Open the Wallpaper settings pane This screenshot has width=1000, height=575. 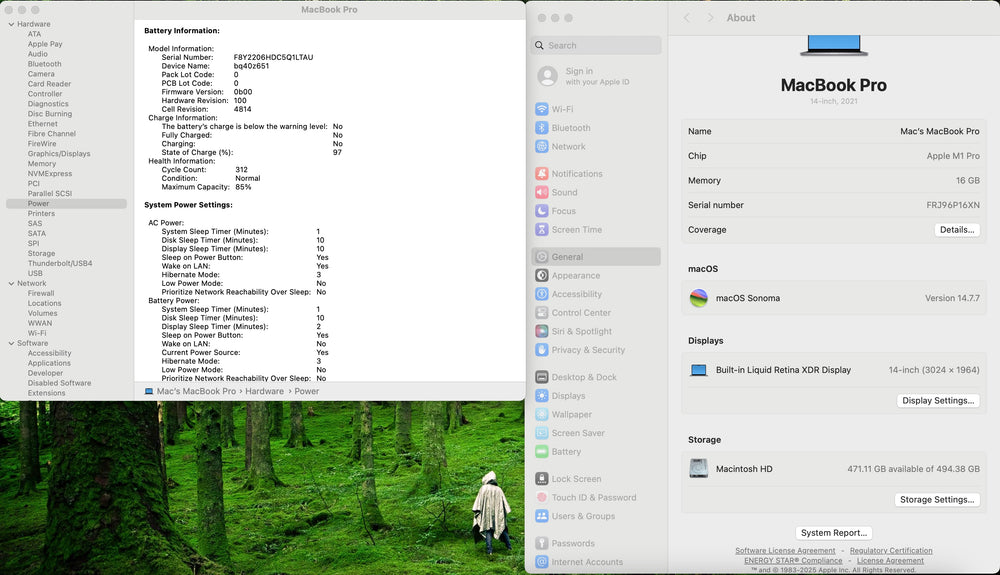pyautogui.click(x=571, y=415)
